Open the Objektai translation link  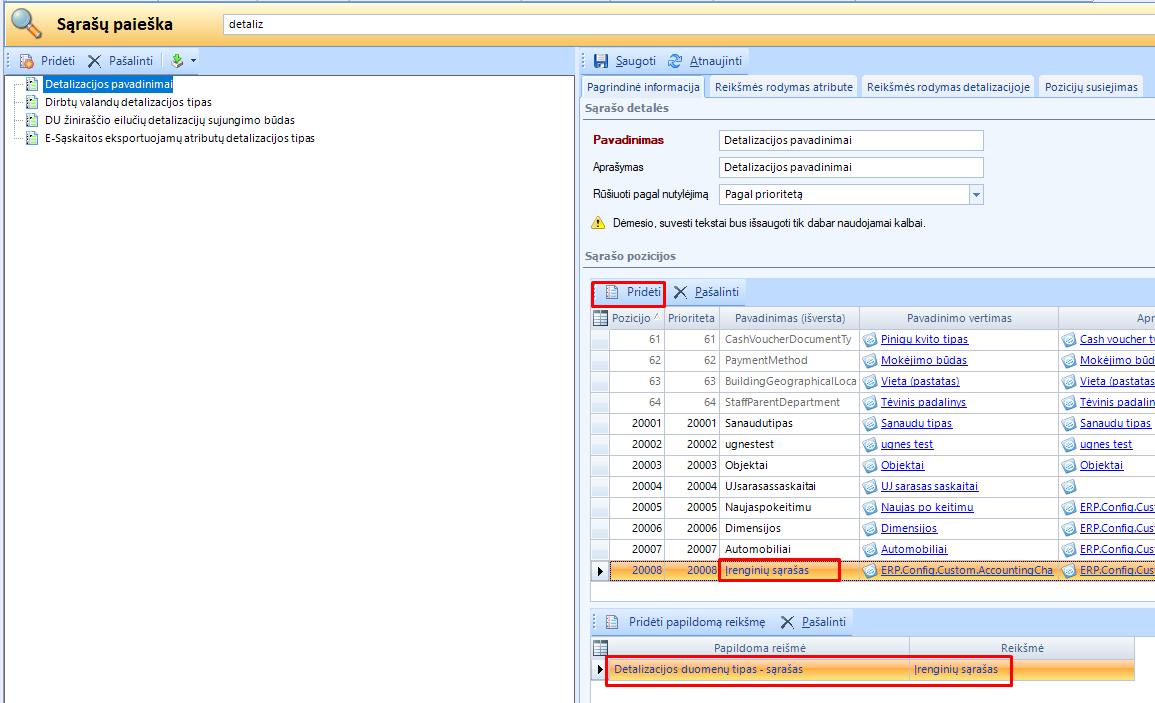pyautogui.click(x=902, y=466)
